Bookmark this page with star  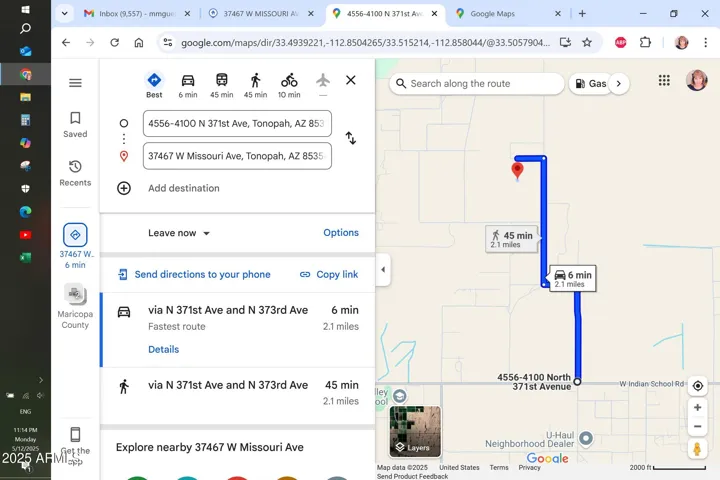tap(587, 43)
